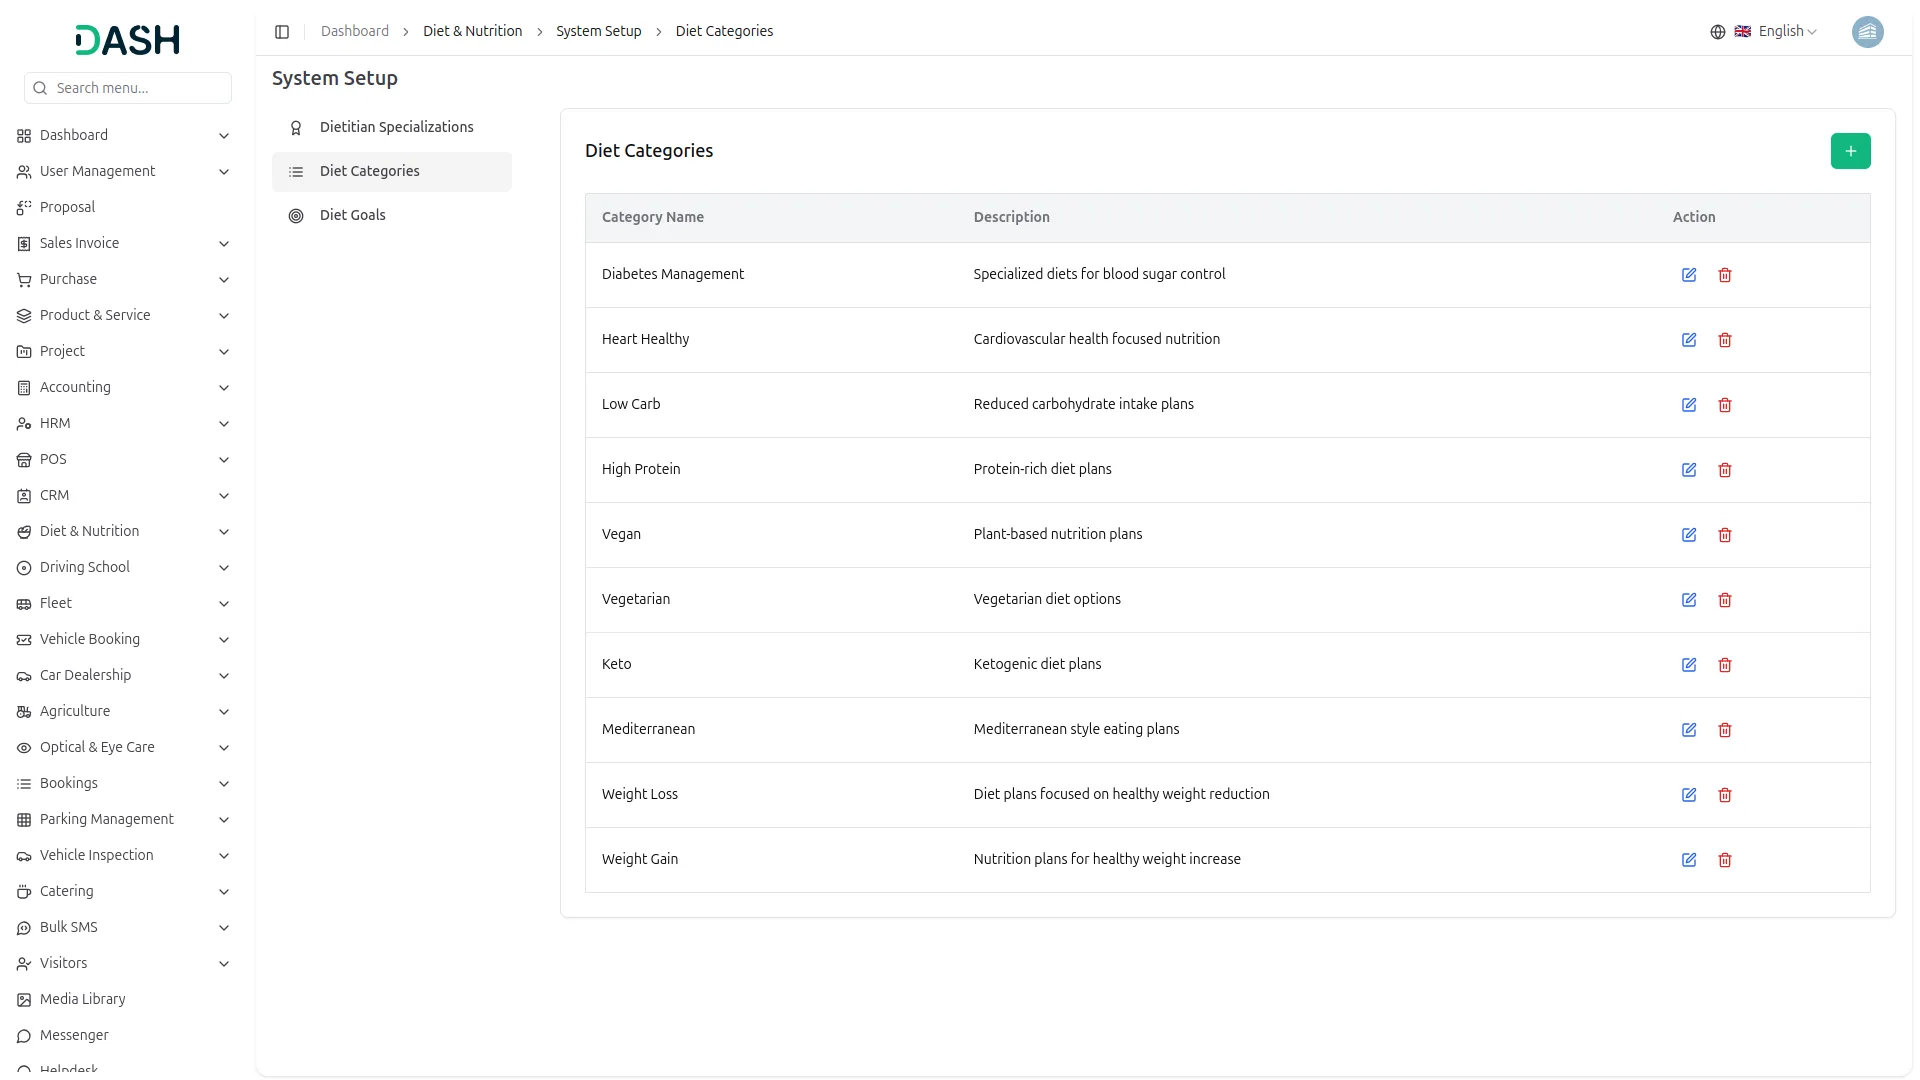Delete the High Protein category
This screenshot has height=1080, width=1920.
(1725, 470)
